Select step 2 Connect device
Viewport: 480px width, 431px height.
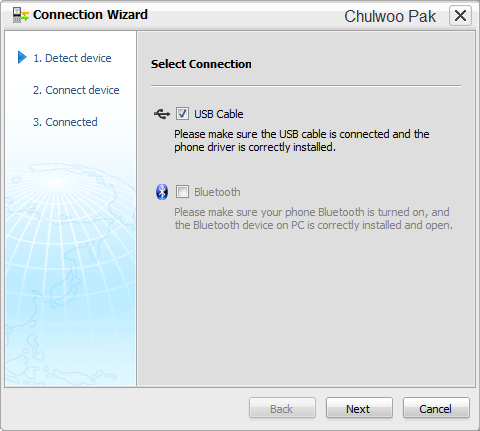click(x=76, y=90)
